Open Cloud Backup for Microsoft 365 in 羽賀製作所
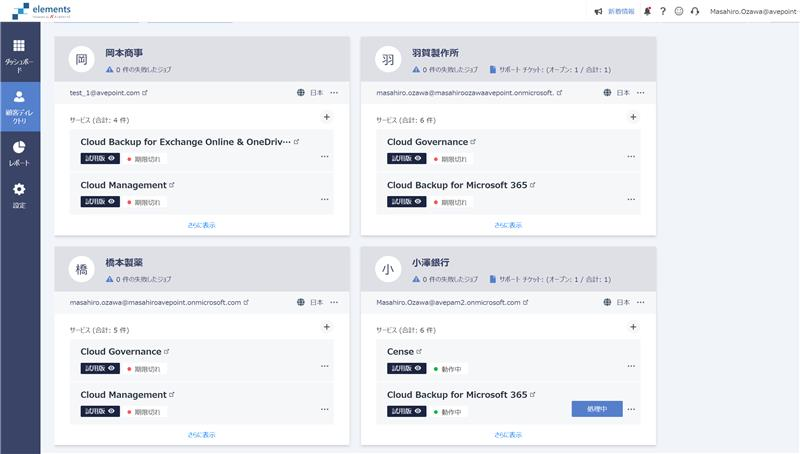This screenshot has width=800, height=454. point(461,185)
